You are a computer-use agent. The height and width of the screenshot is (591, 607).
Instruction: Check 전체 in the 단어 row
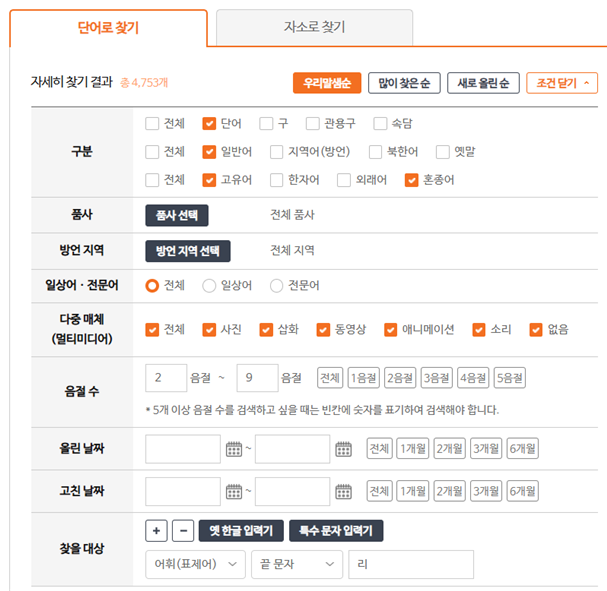(152, 124)
